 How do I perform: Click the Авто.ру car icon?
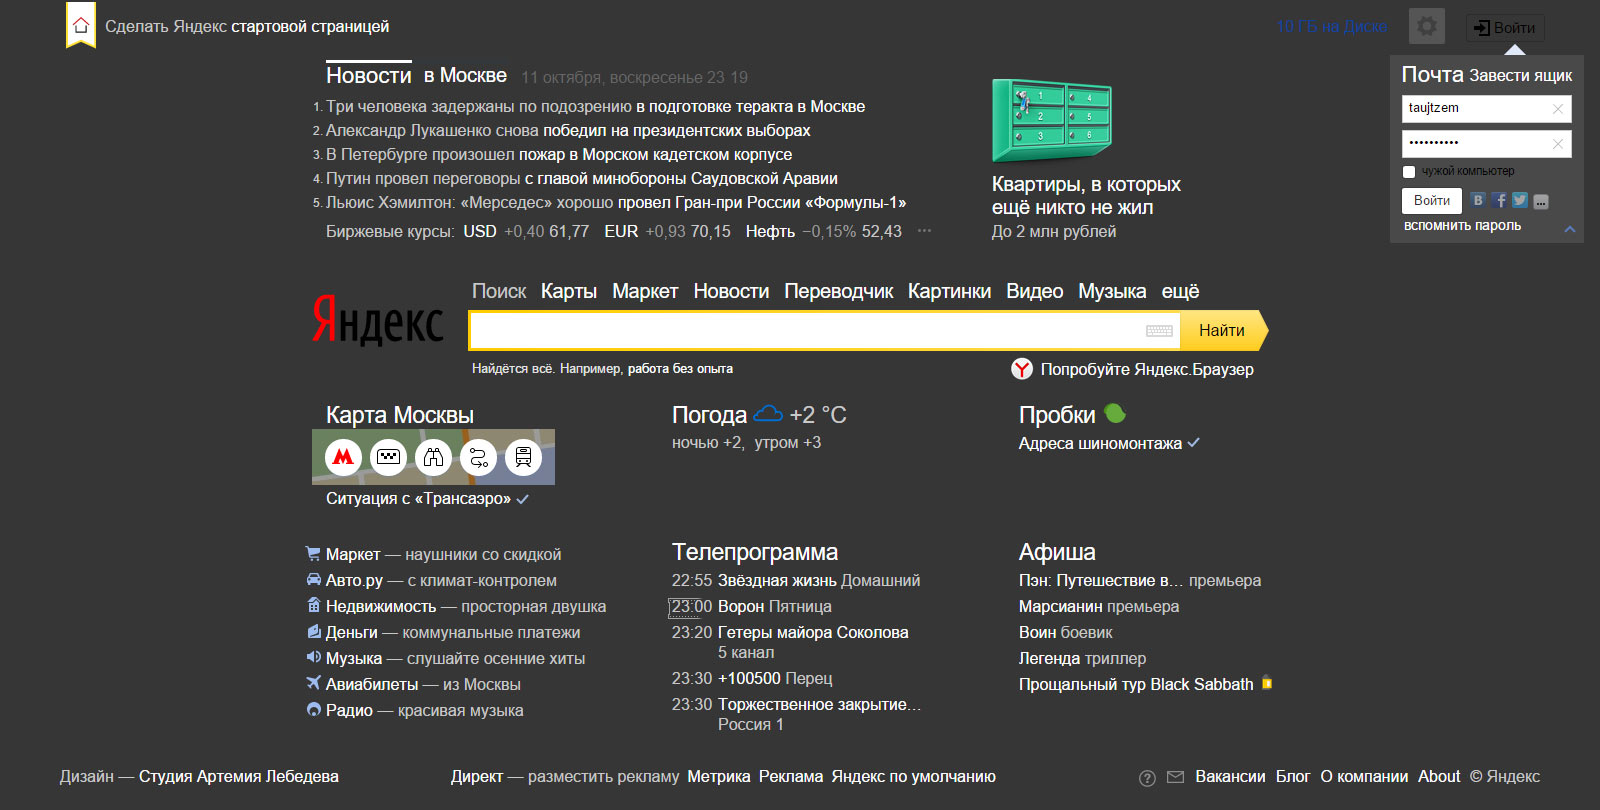(x=314, y=579)
